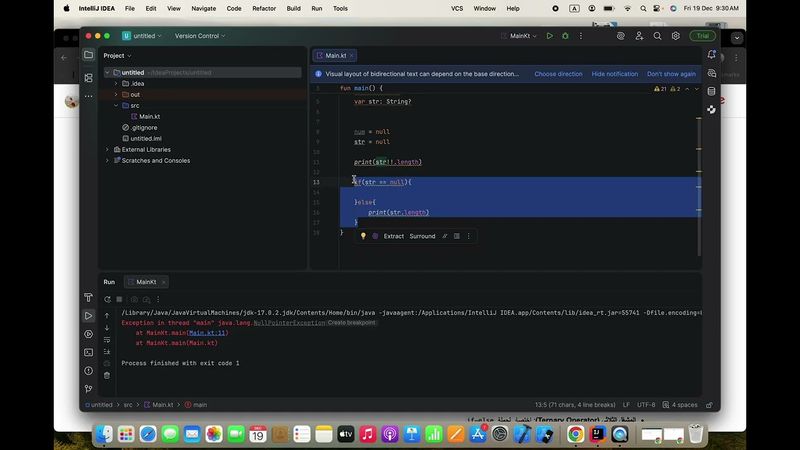Image resolution: width=800 pixels, height=450 pixels.
Task: Click the Debug bug icon in toolbar
Action: [565, 36]
